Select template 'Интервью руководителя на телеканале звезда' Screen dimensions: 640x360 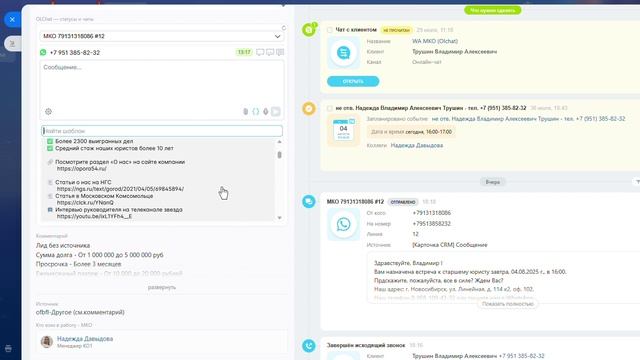coord(119,210)
